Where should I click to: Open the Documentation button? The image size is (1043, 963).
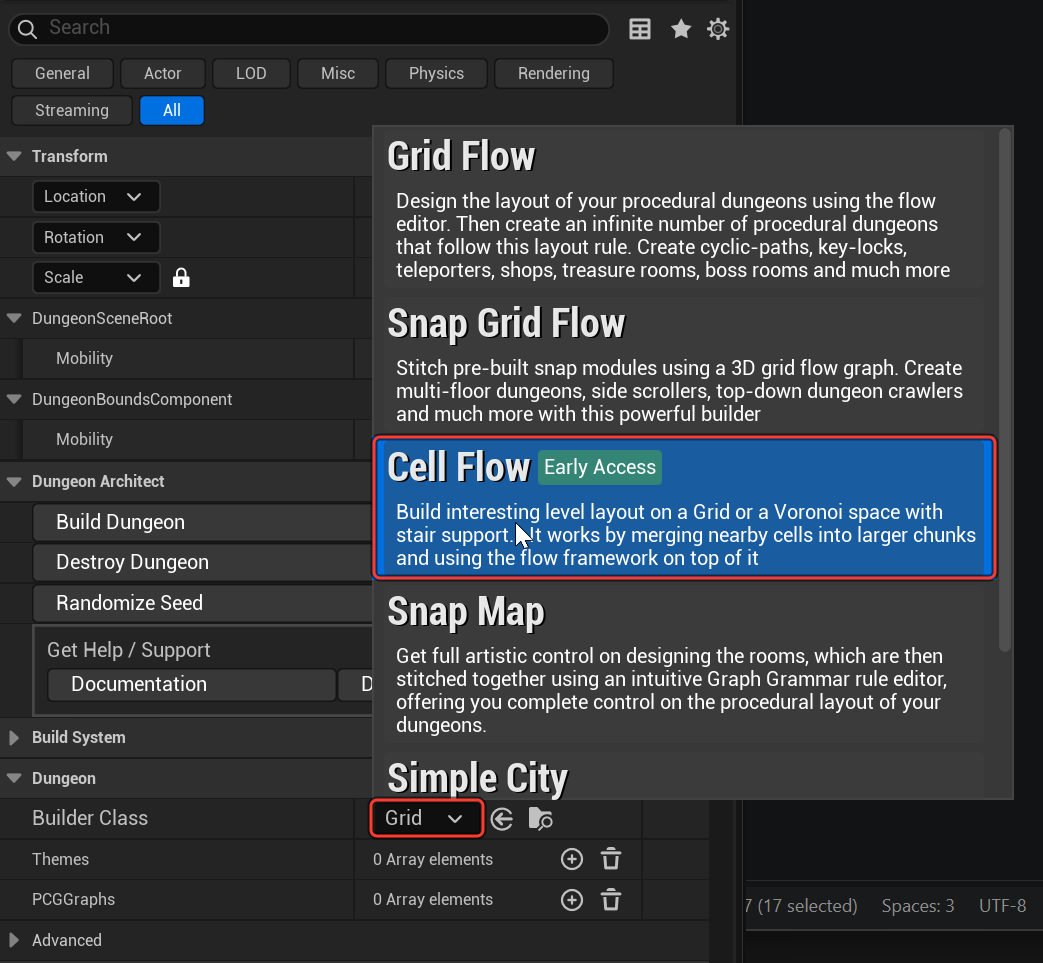point(192,684)
